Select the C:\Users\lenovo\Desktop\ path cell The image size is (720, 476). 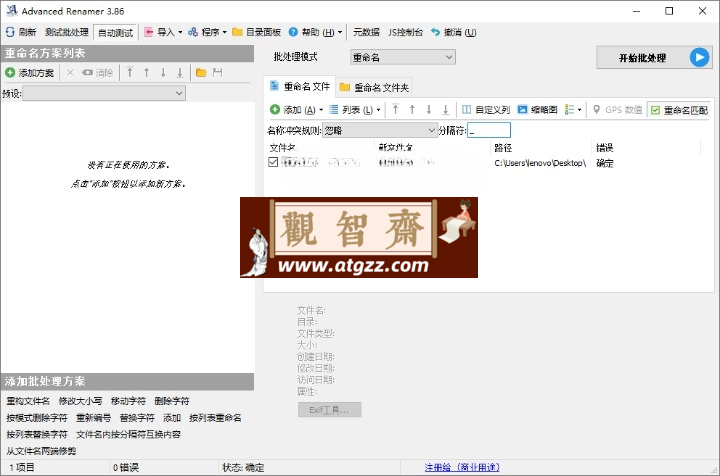pos(540,163)
